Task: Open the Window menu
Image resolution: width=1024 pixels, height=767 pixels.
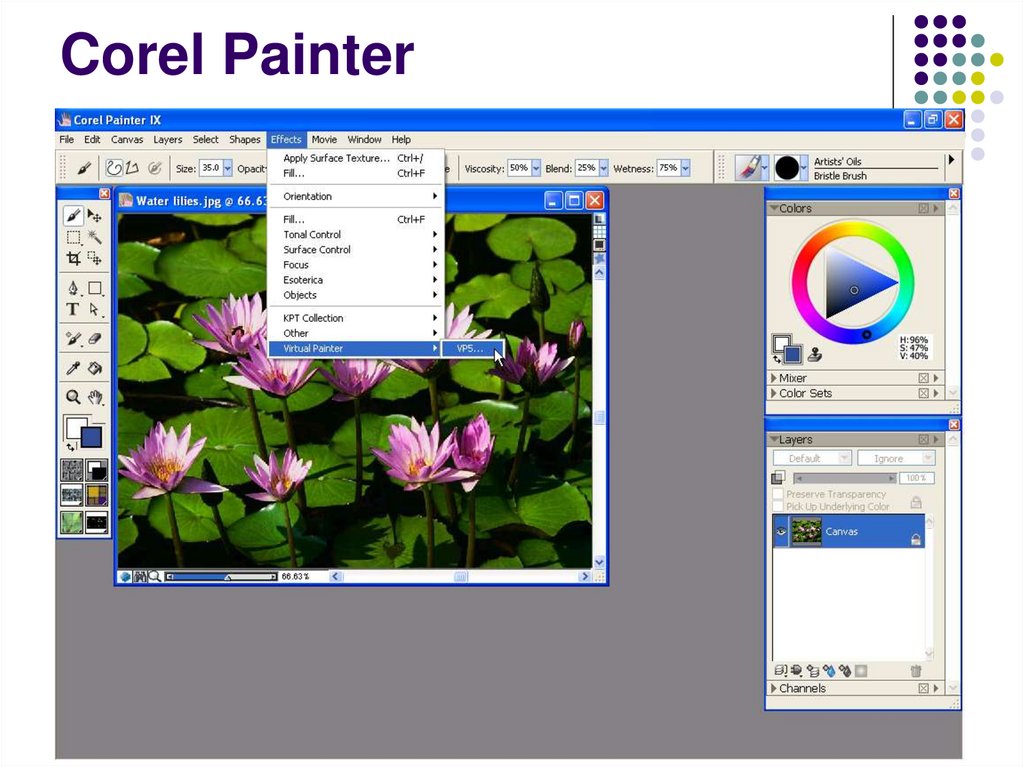Action: tap(364, 139)
